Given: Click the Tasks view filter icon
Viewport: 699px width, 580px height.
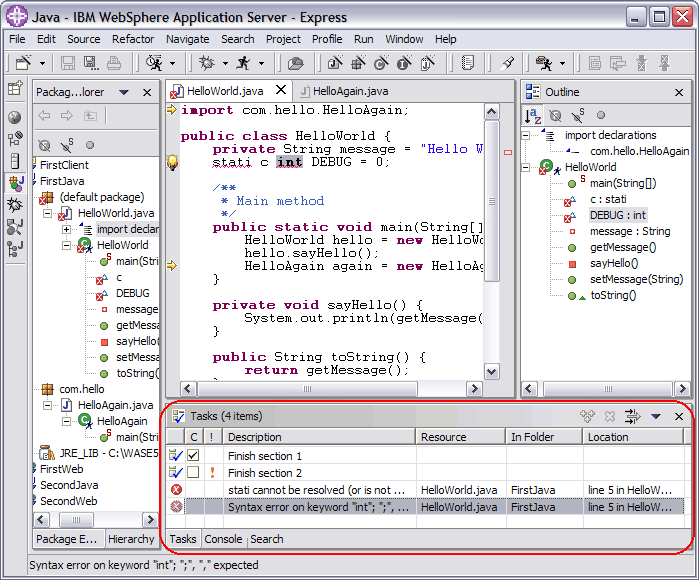Looking at the screenshot, I should tap(632, 416).
